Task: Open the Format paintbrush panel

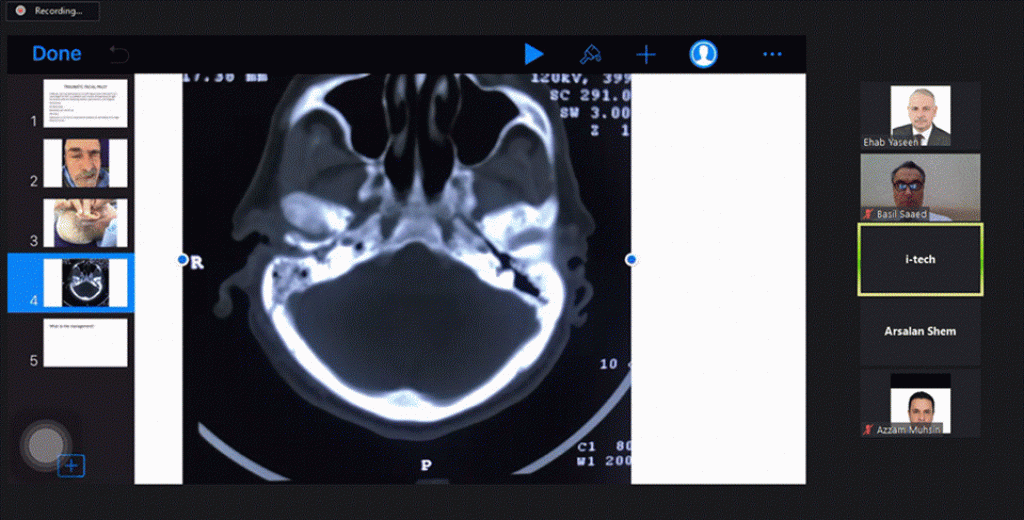Action: point(590,54)
